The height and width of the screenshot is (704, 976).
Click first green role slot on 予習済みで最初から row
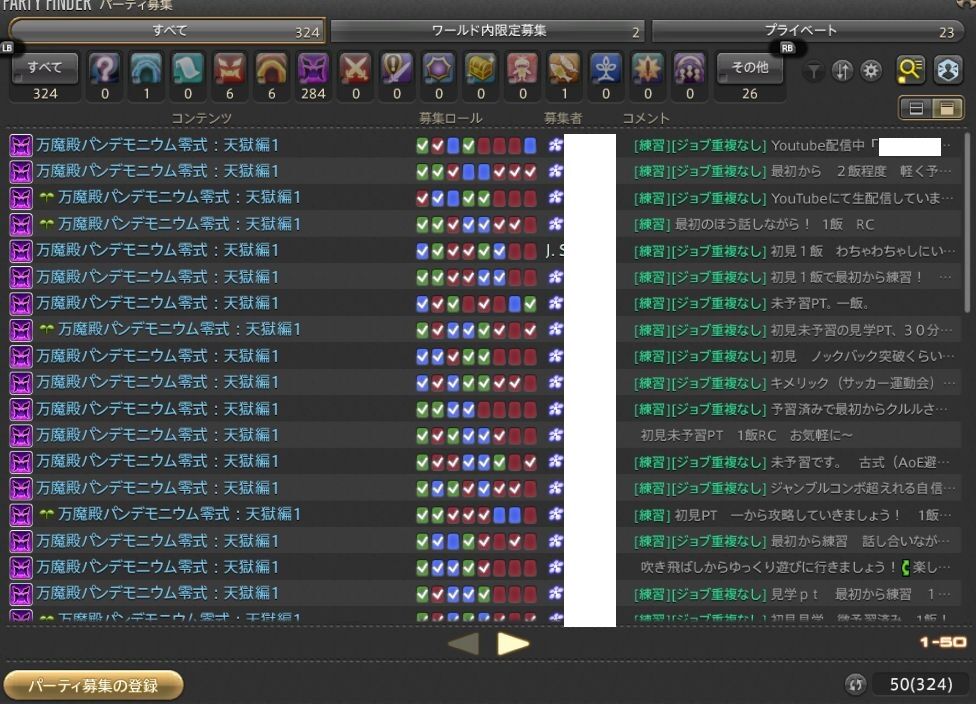point(422,409)
